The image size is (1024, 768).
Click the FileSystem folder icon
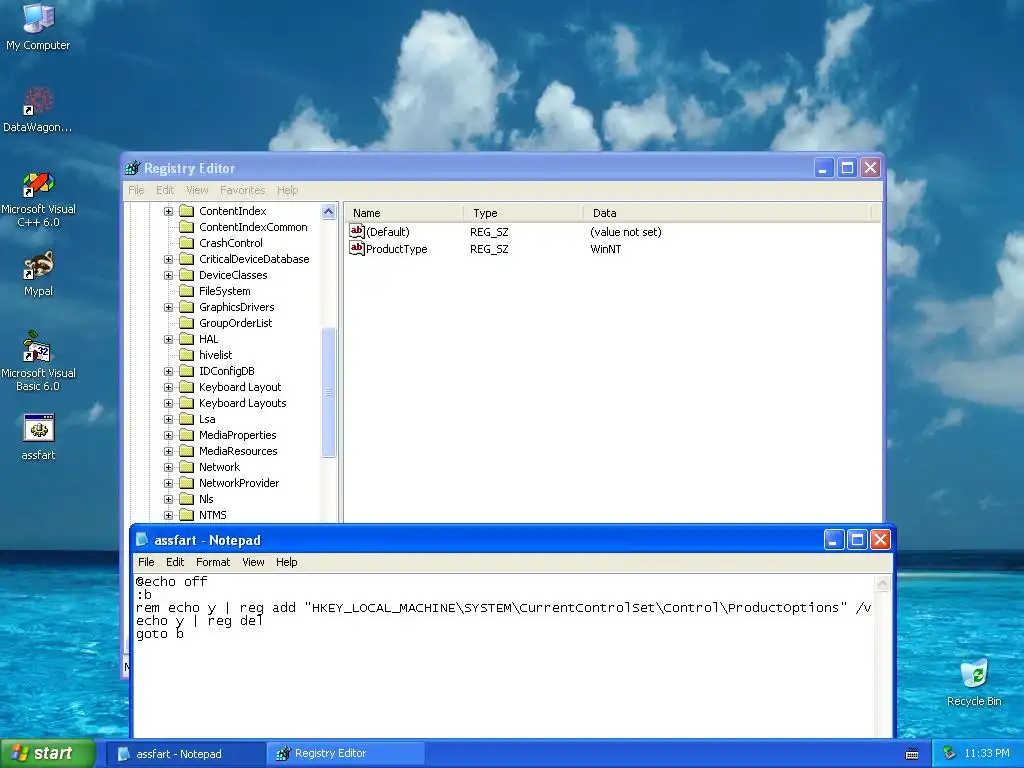[187, 291]
